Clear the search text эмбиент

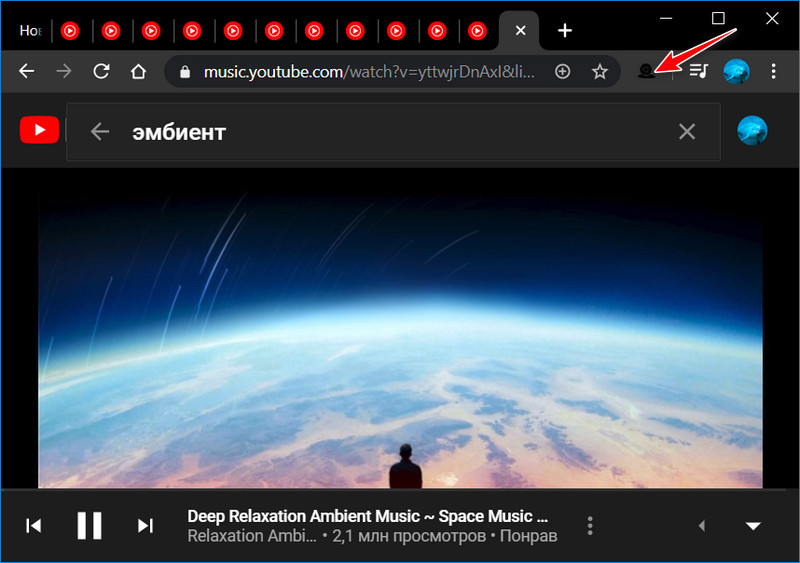tap(687, 132)
